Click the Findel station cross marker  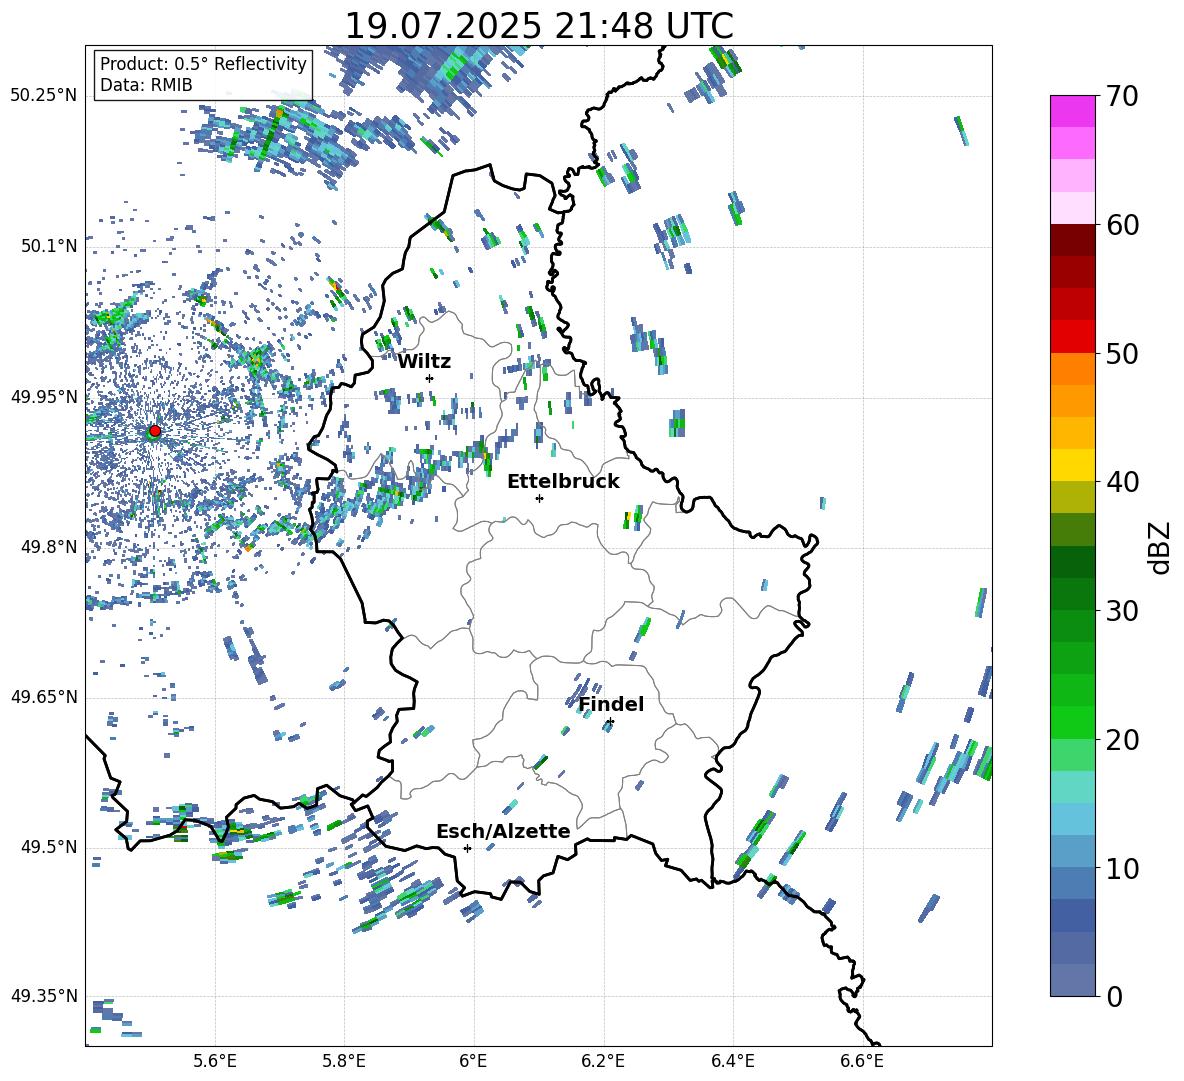click(610, 722)
